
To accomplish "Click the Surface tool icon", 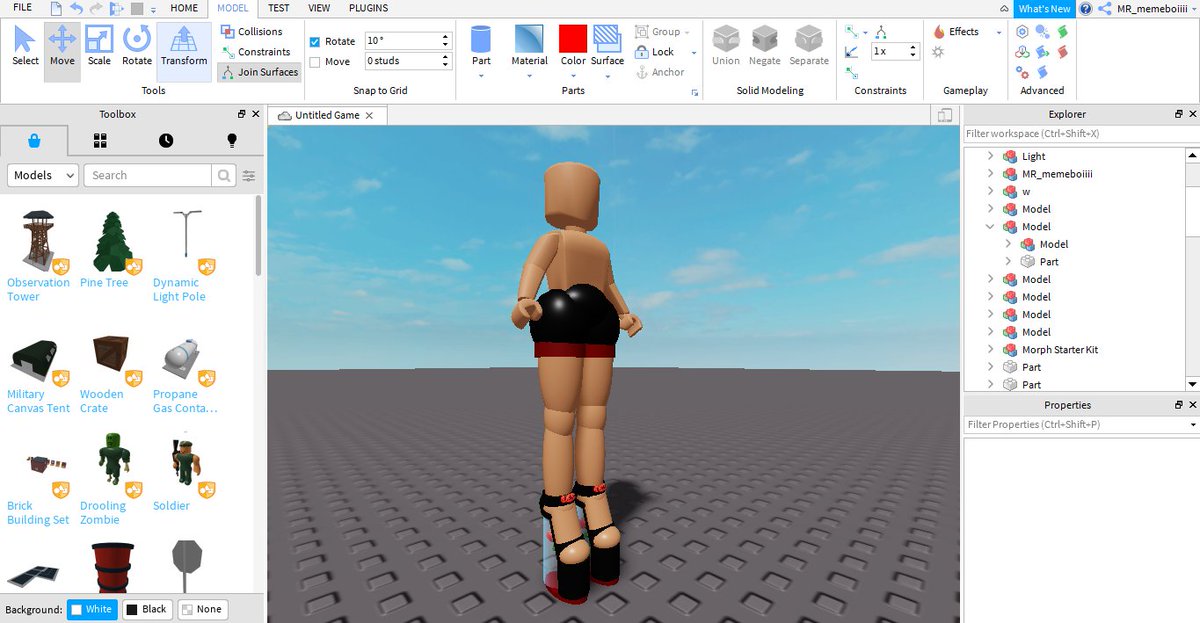I will click(x=607, y=39).
